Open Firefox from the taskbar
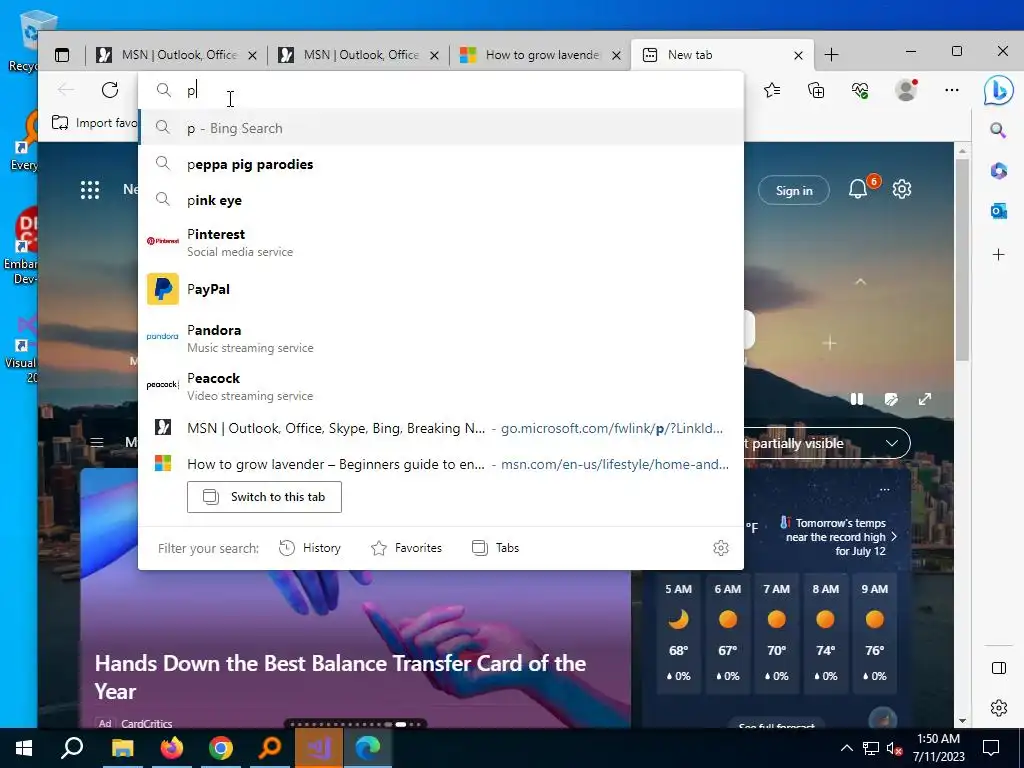 tap(172, 748)
